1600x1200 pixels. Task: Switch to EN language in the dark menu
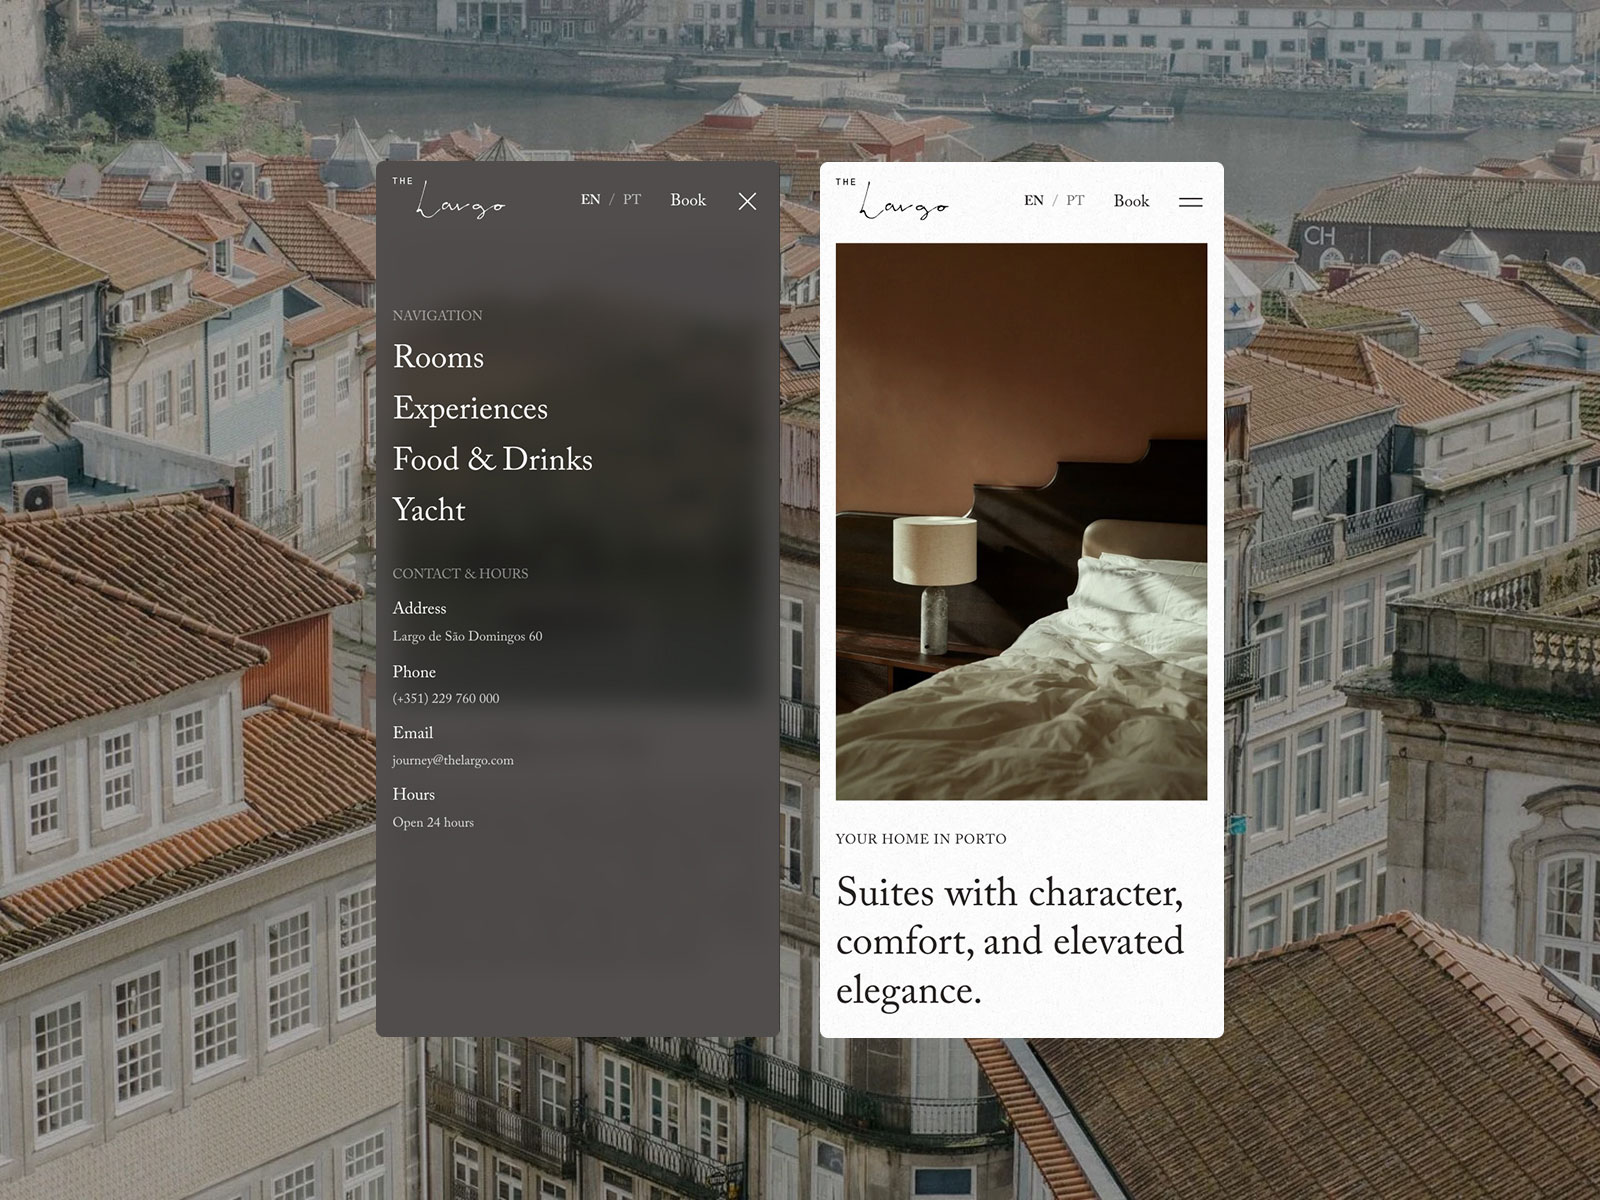click(590, 200)
